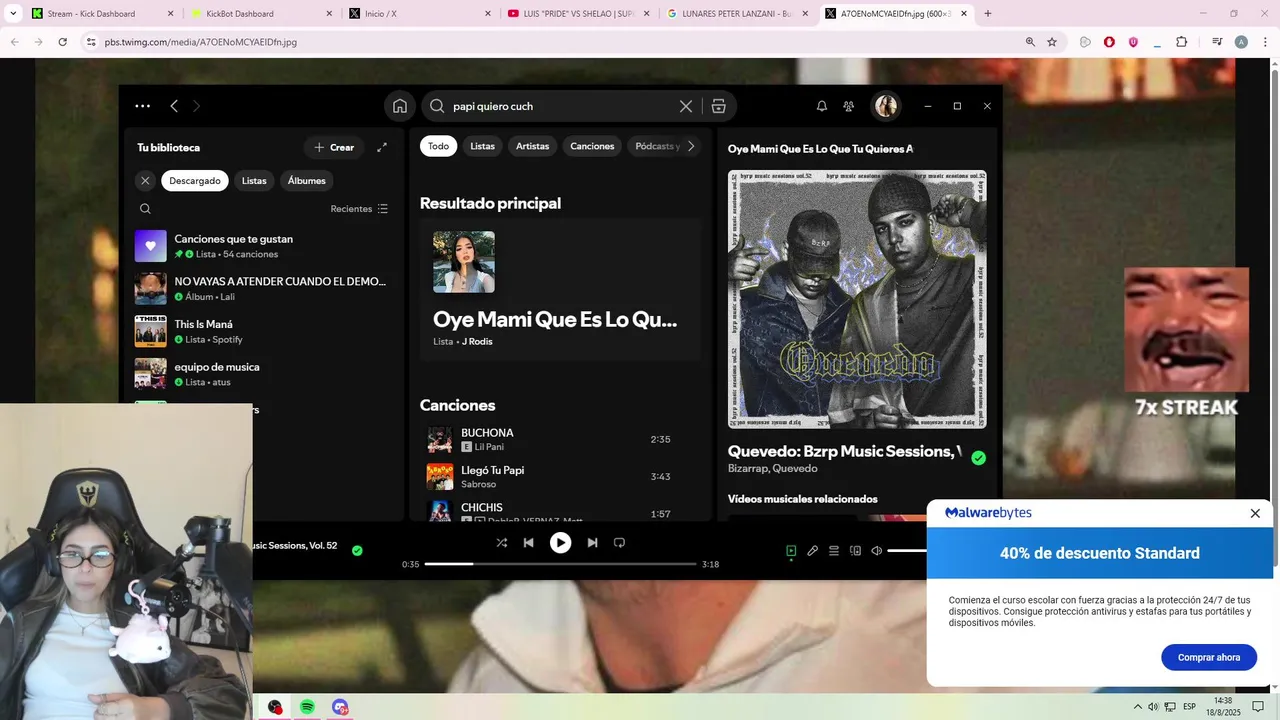The width and height of the screenshot is (1280, 720).
Task: Toggle shuffle in the Spotify player
Action: (x=502, y=543)
